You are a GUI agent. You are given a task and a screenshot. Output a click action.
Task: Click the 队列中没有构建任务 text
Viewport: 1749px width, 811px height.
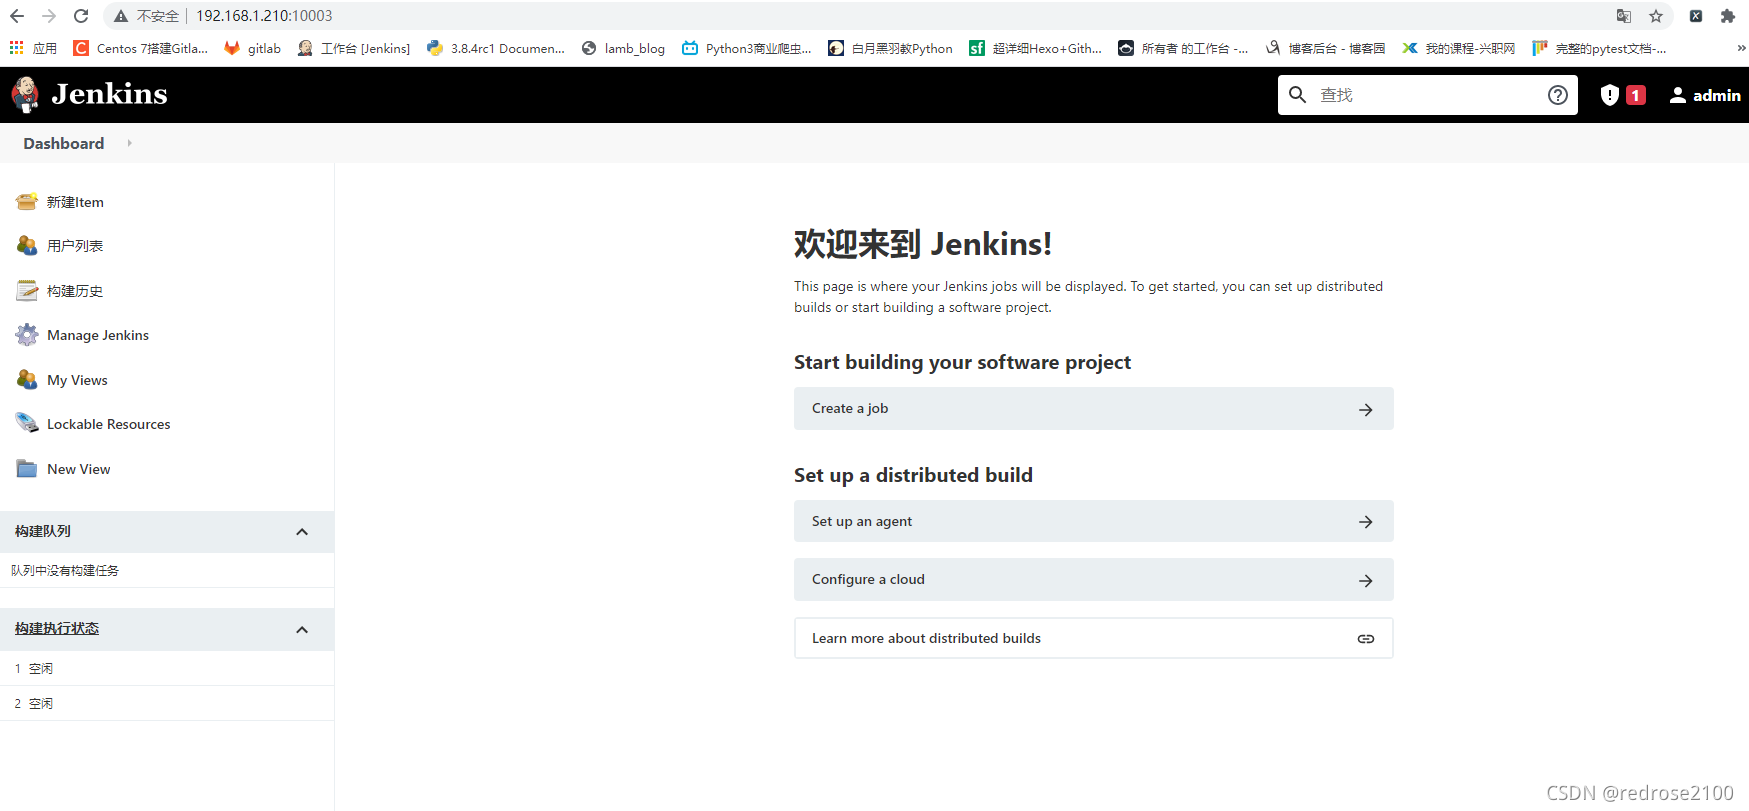[65, 570]
